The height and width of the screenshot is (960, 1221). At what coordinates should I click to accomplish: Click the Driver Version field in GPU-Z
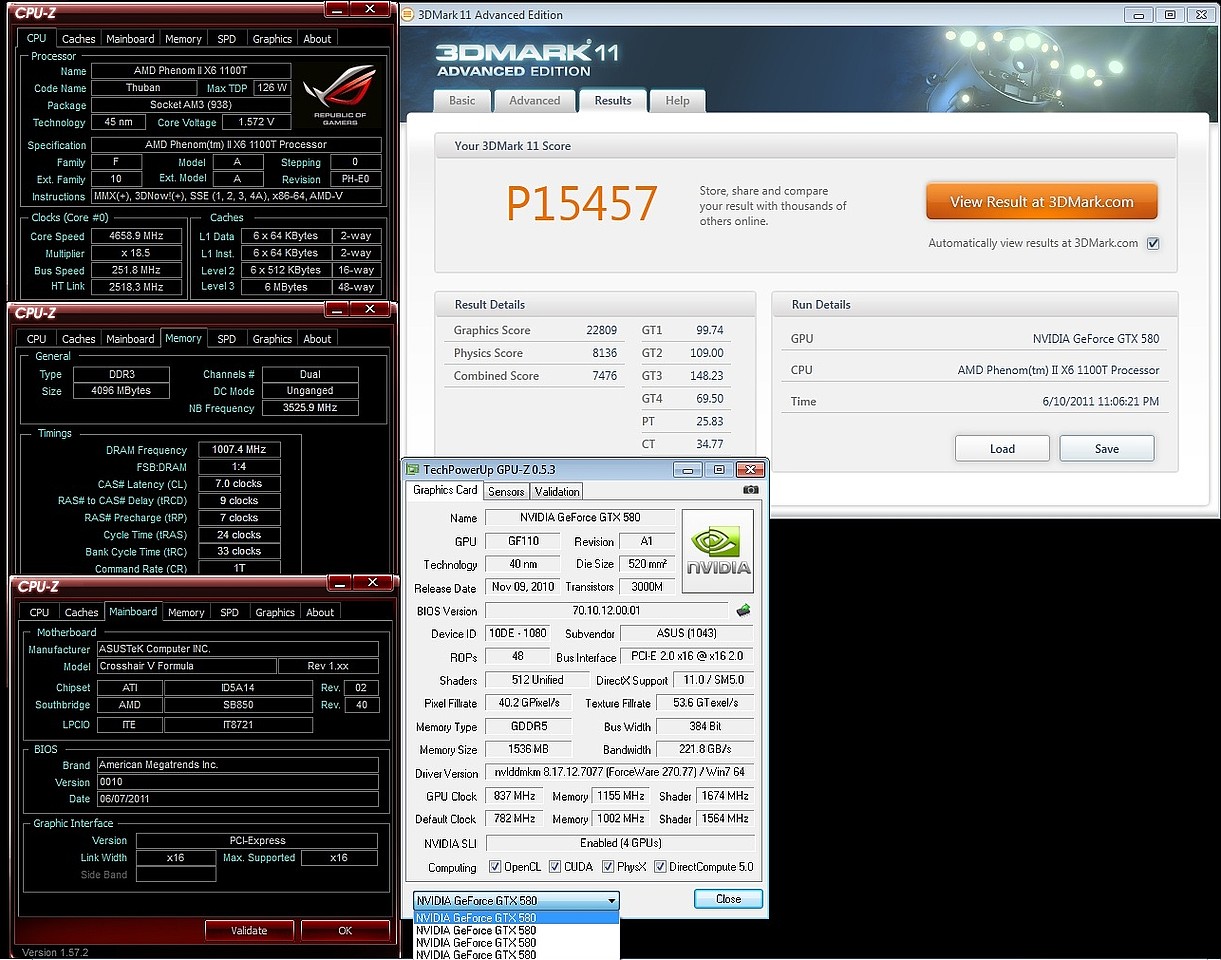point(620,772)
